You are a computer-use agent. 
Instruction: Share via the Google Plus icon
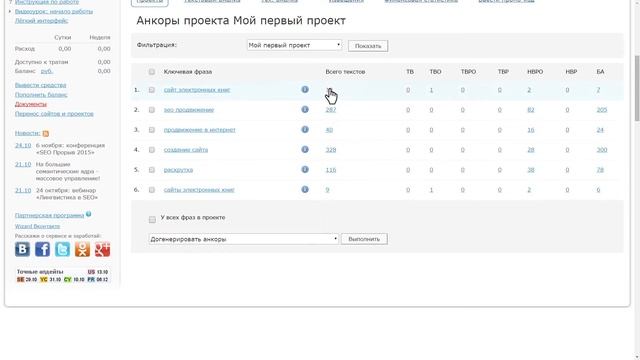pos(102,249)
